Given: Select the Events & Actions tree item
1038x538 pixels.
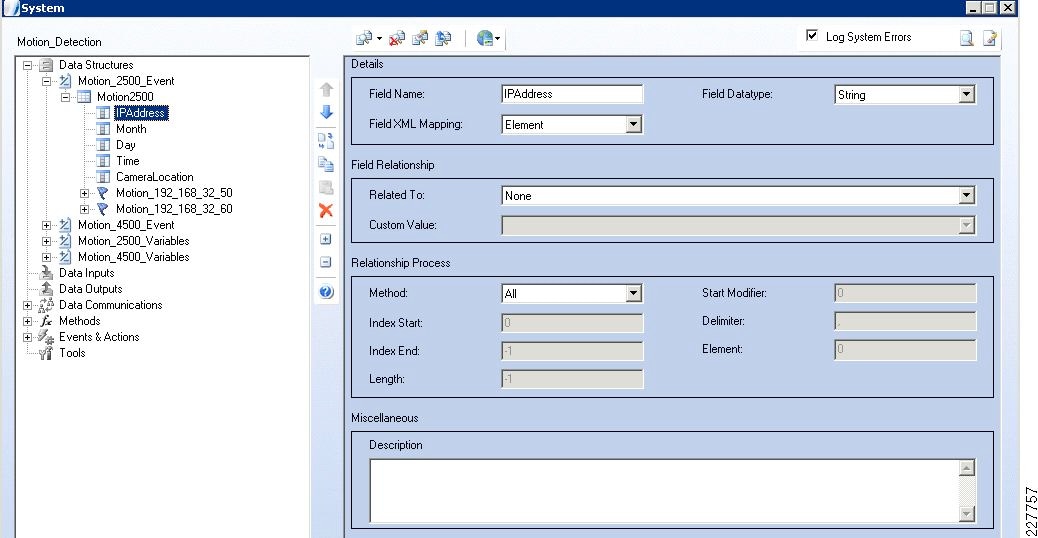Looking at the screenshot, I should (x=99, y=337).
